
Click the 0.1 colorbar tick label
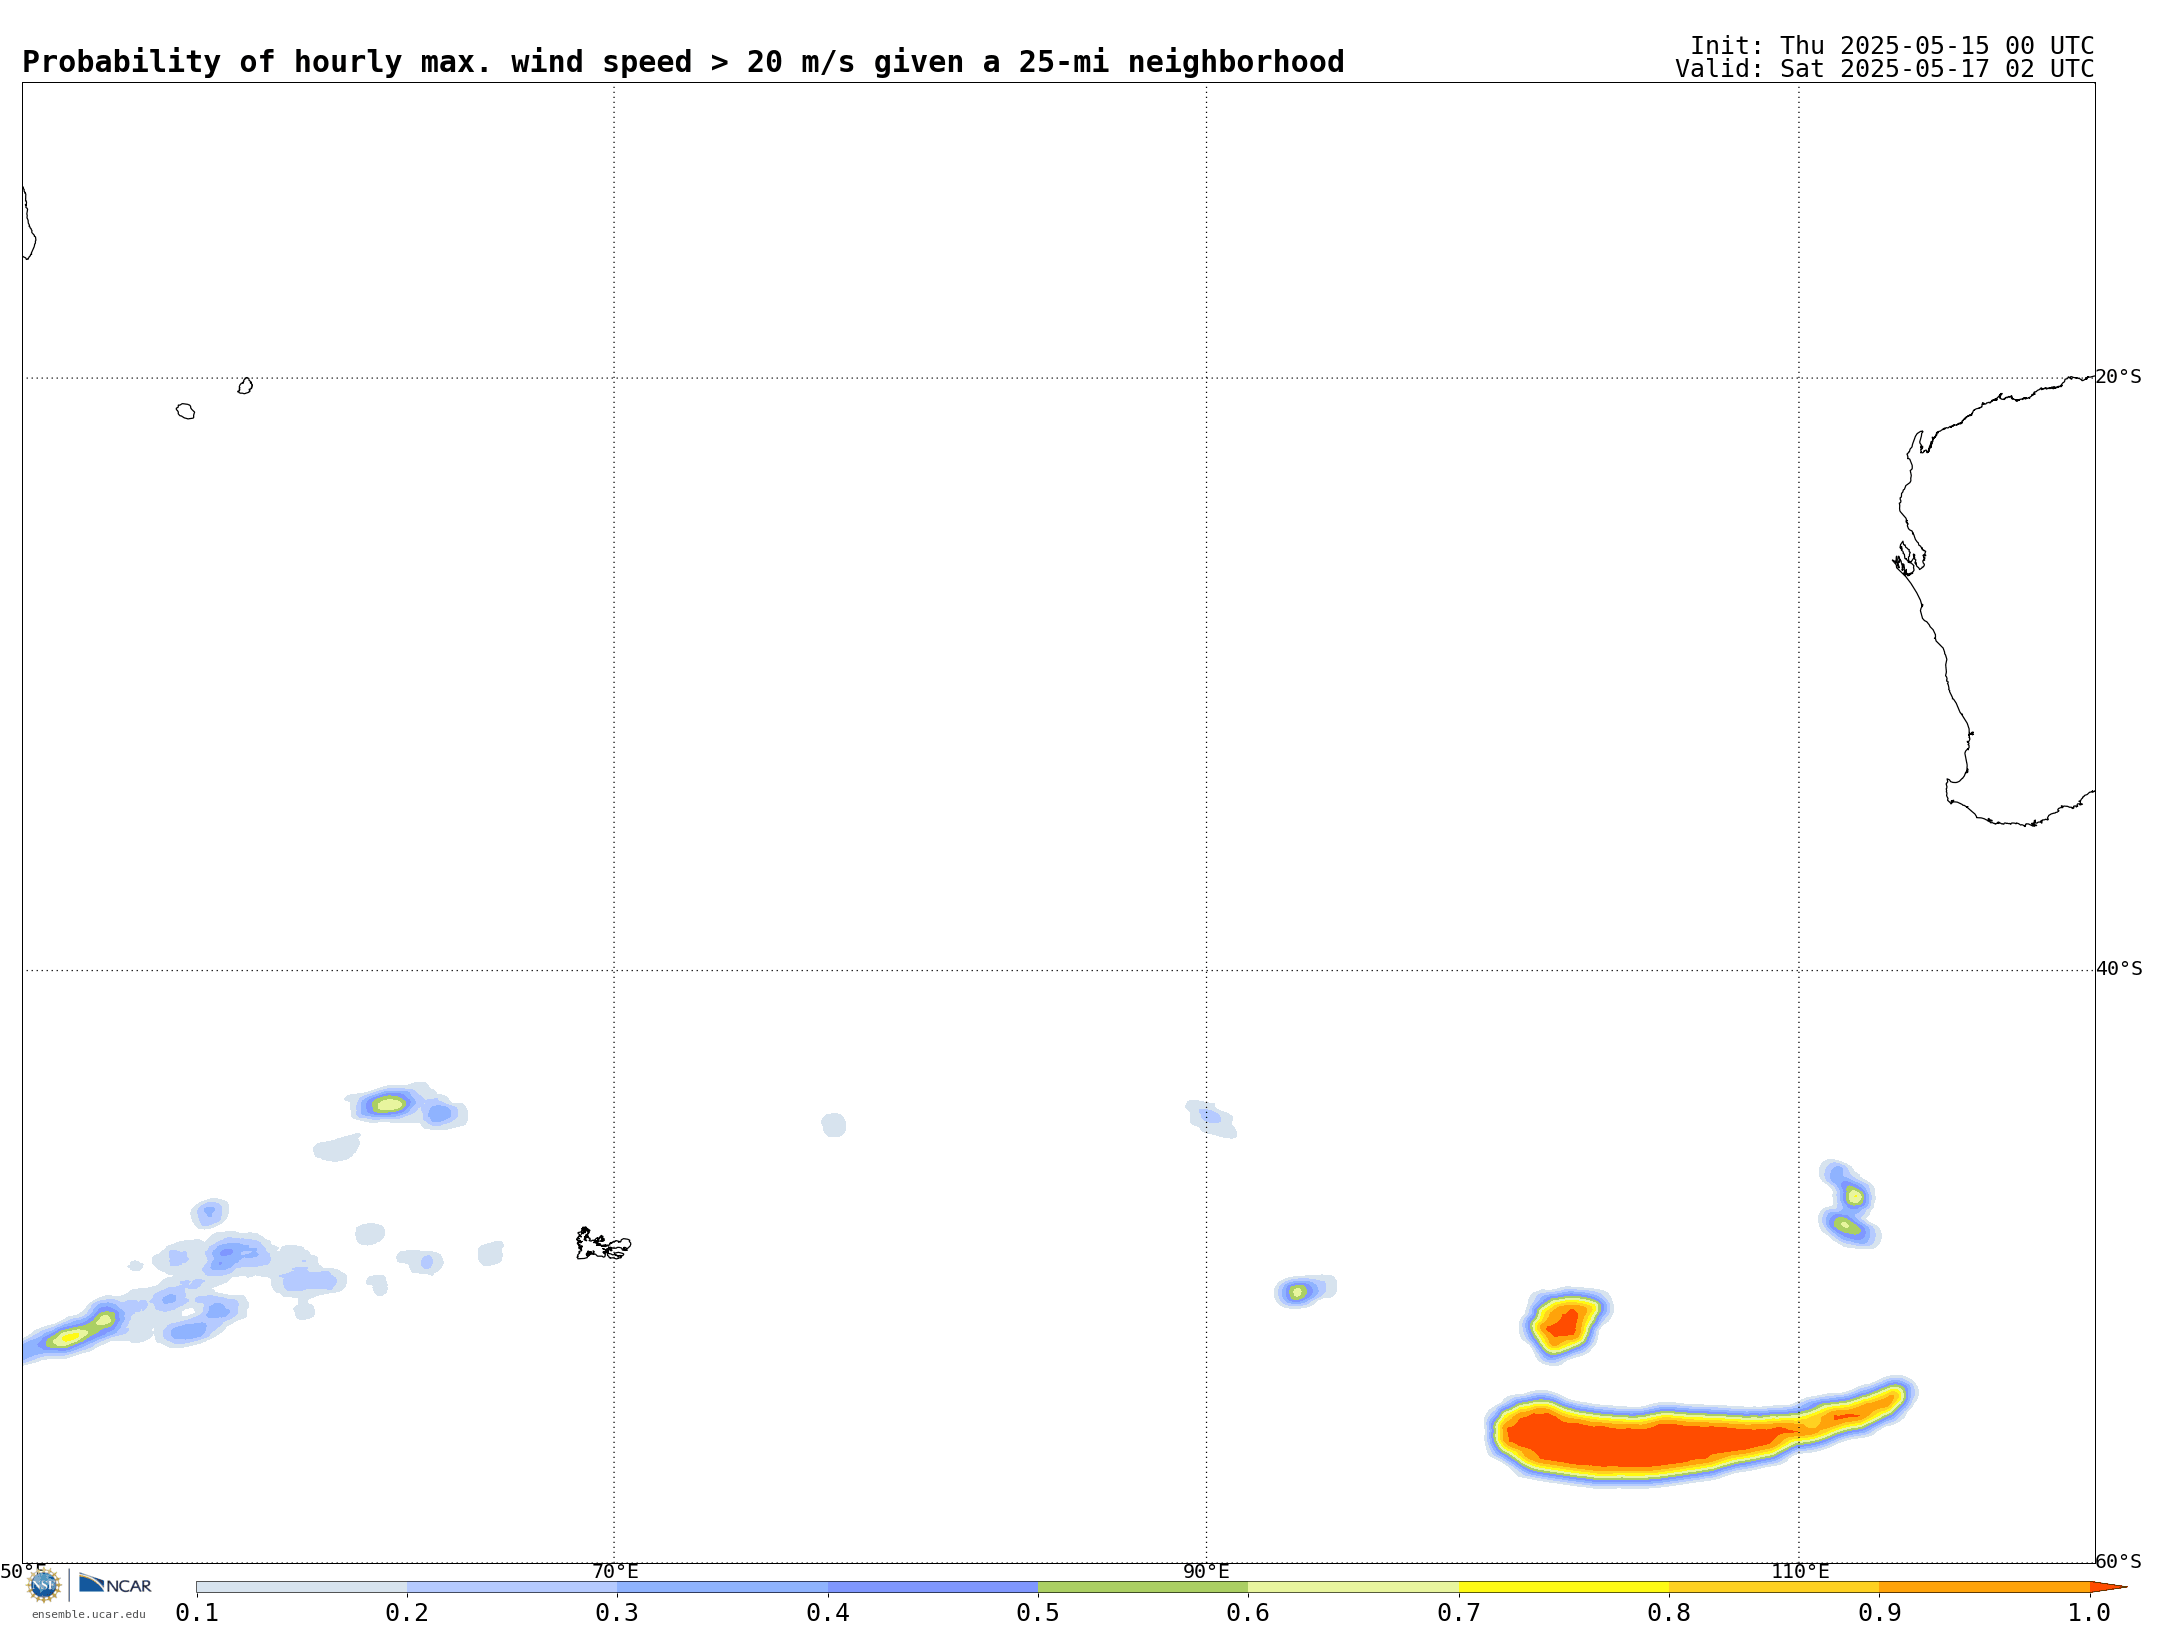coord(197,1612)
